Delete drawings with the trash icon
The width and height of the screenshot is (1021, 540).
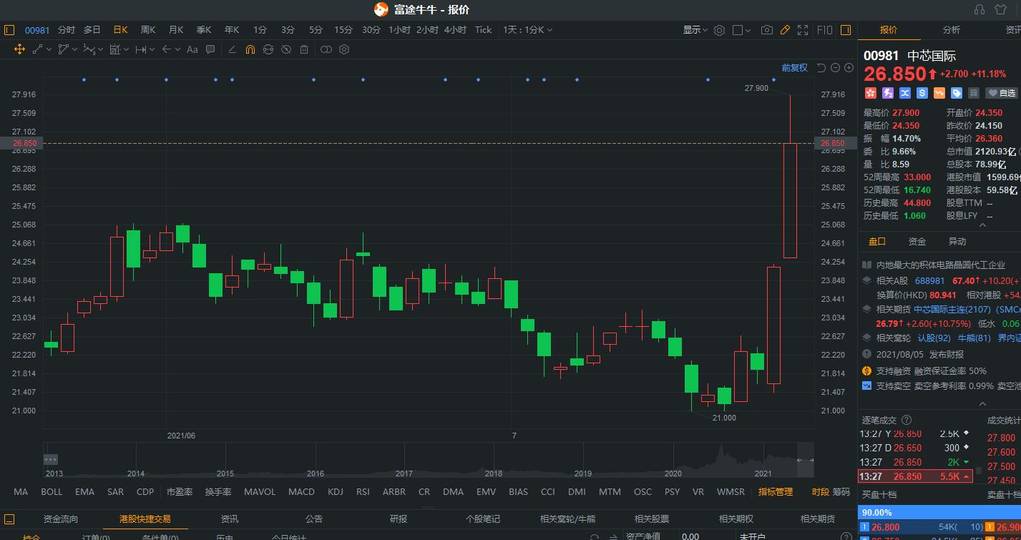[304, 50]
